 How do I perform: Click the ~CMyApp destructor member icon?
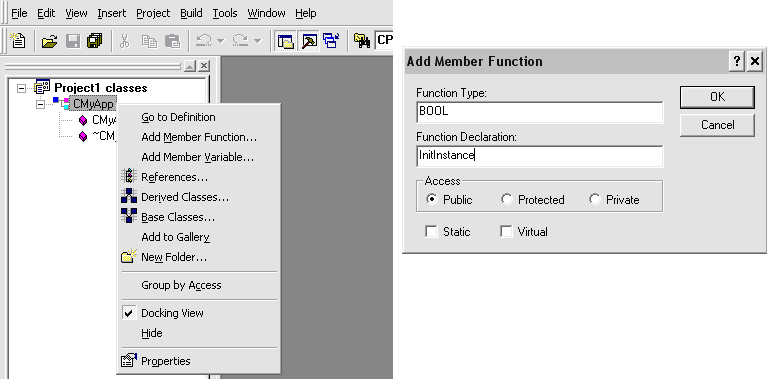click(x=83, y=136)
